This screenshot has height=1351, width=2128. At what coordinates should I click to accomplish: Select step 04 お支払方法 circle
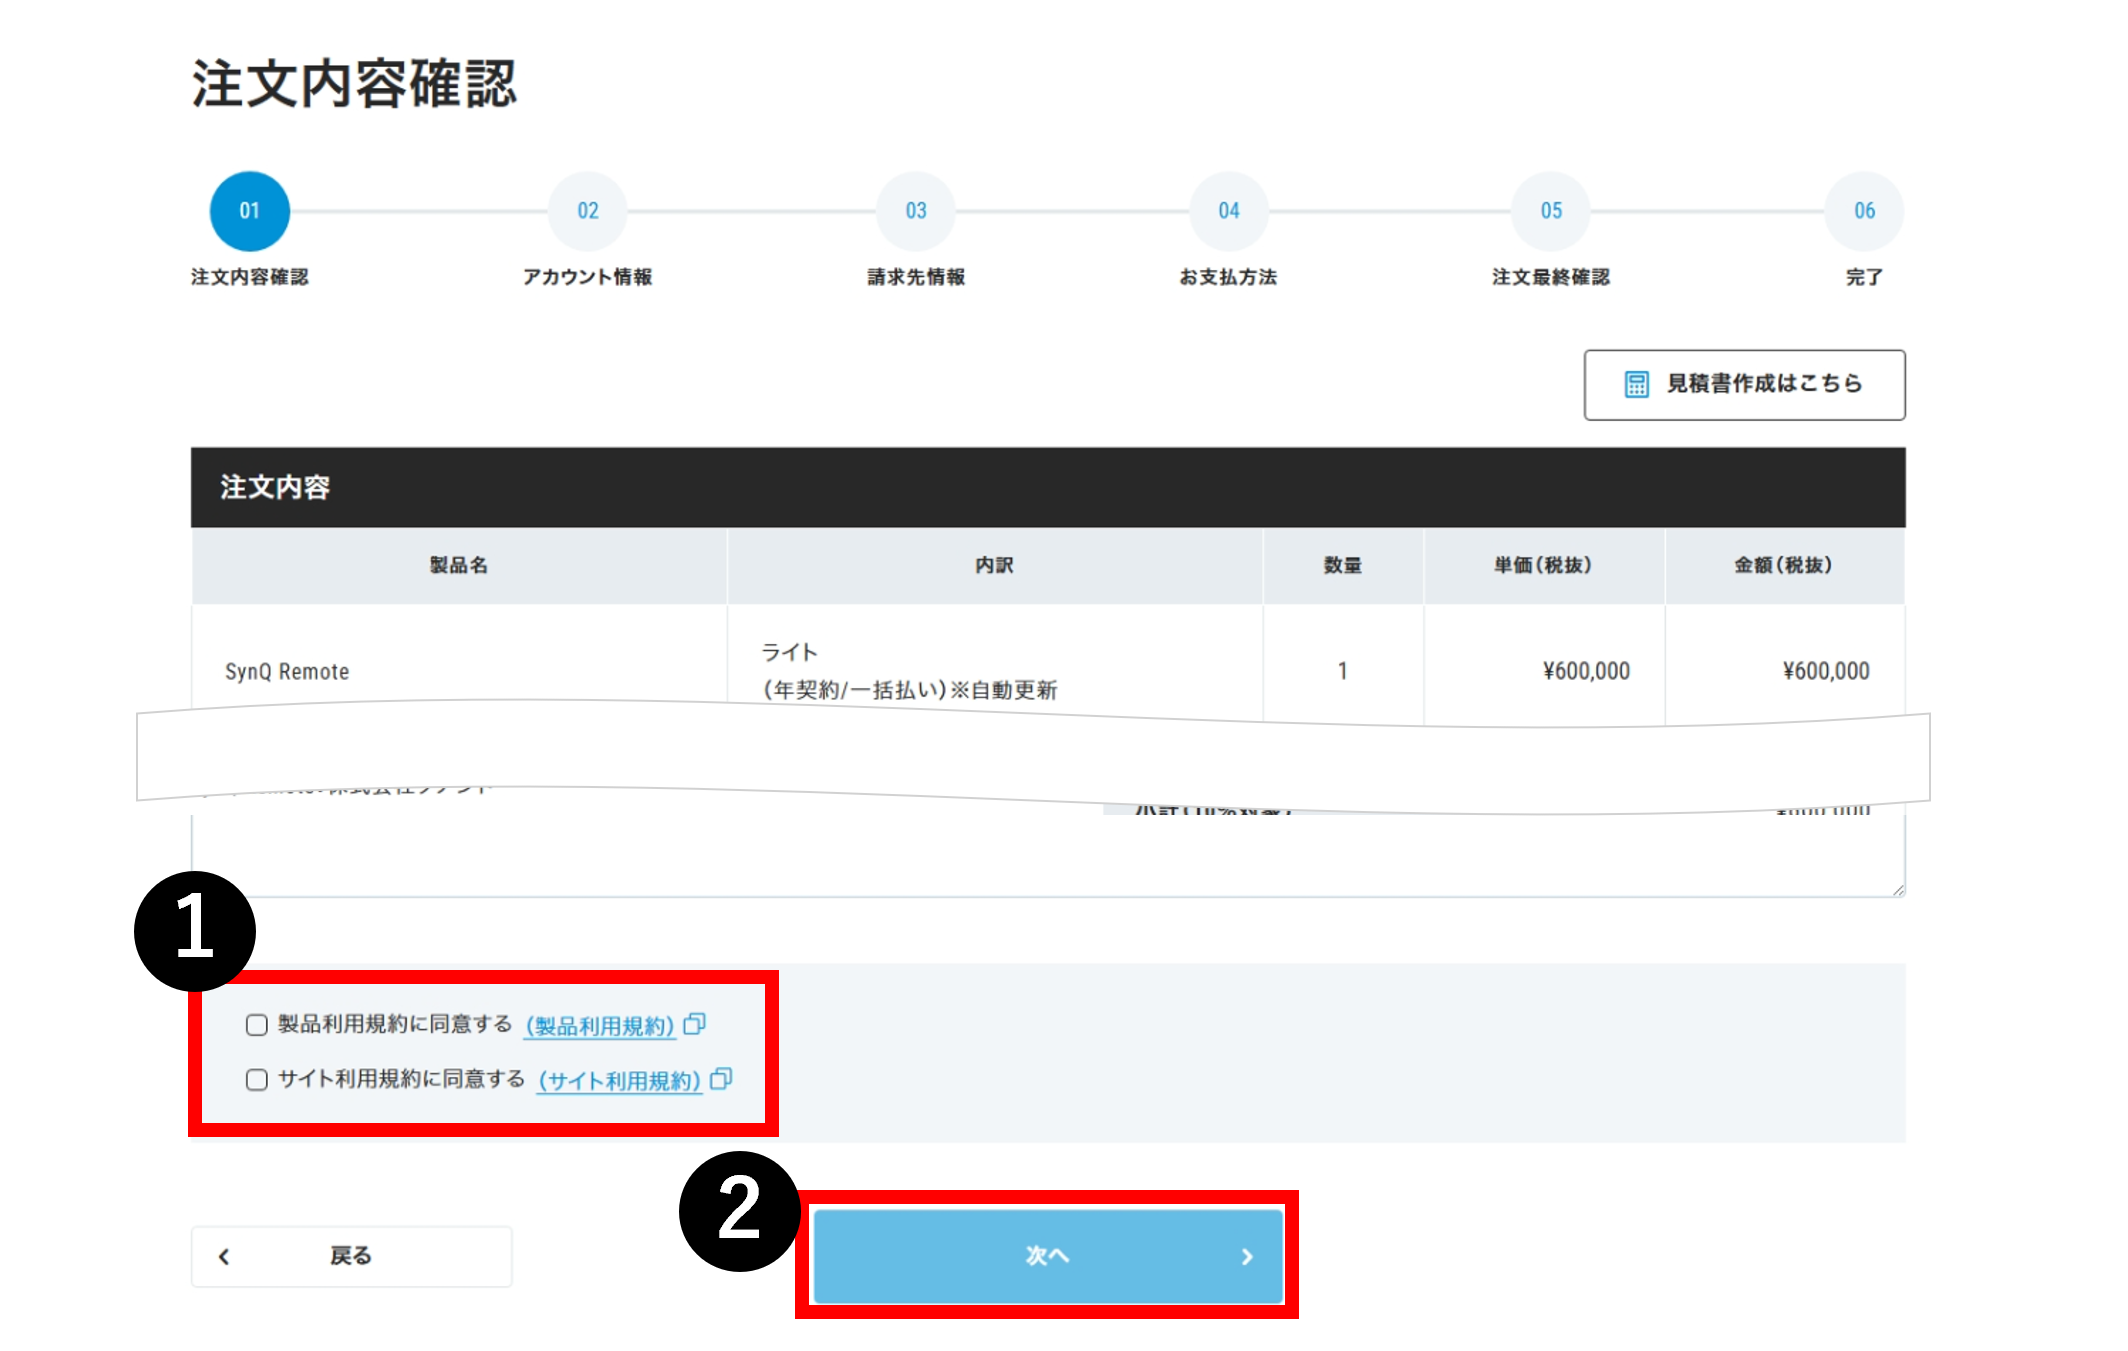point(1228,211)
